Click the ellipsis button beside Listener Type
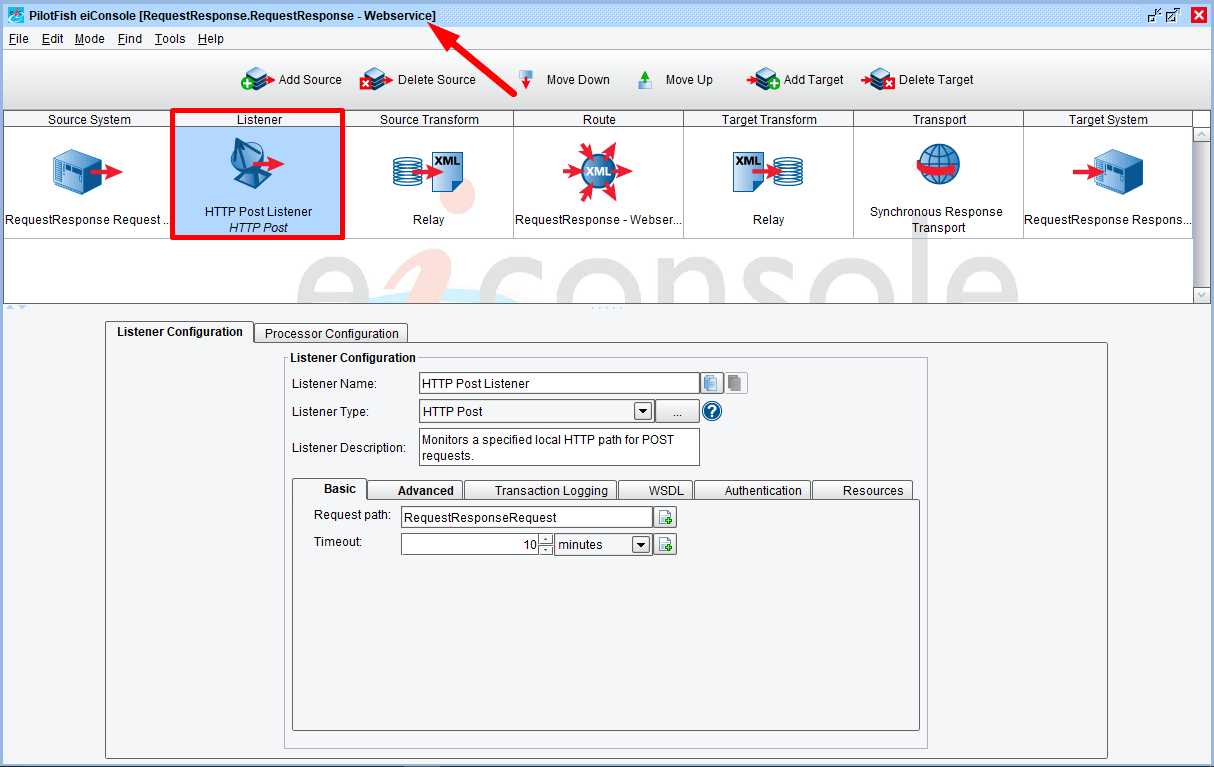1214x767 pixels. (x=677, y=411)
